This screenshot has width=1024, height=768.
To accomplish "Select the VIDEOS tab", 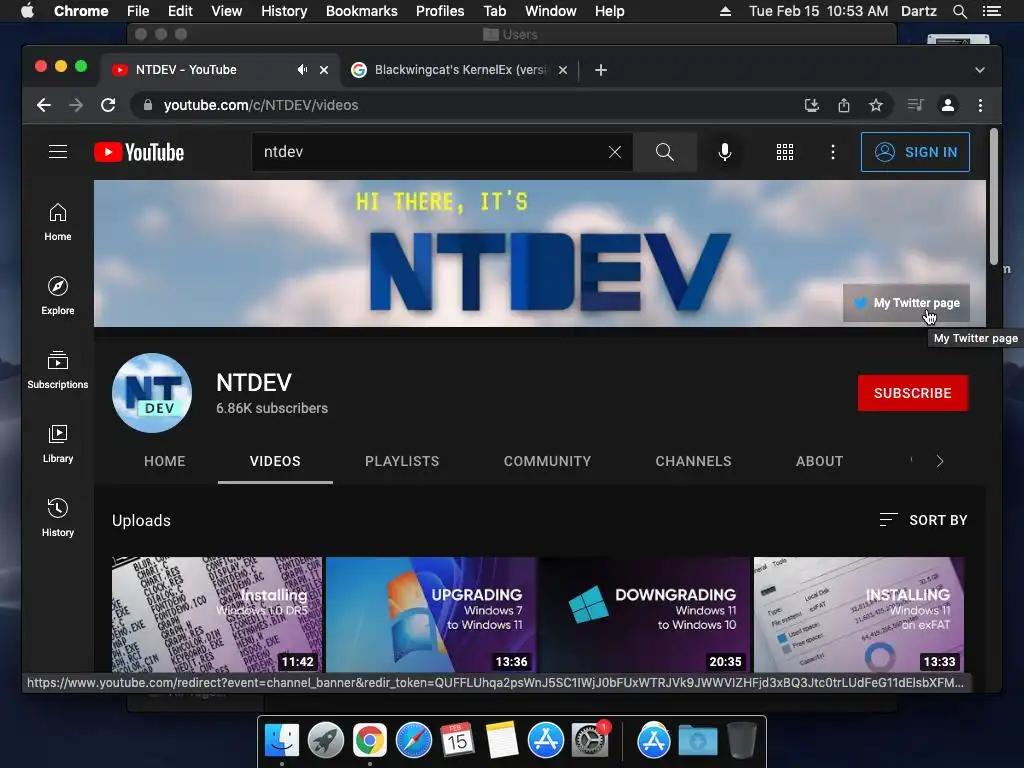I will point(275,461).
